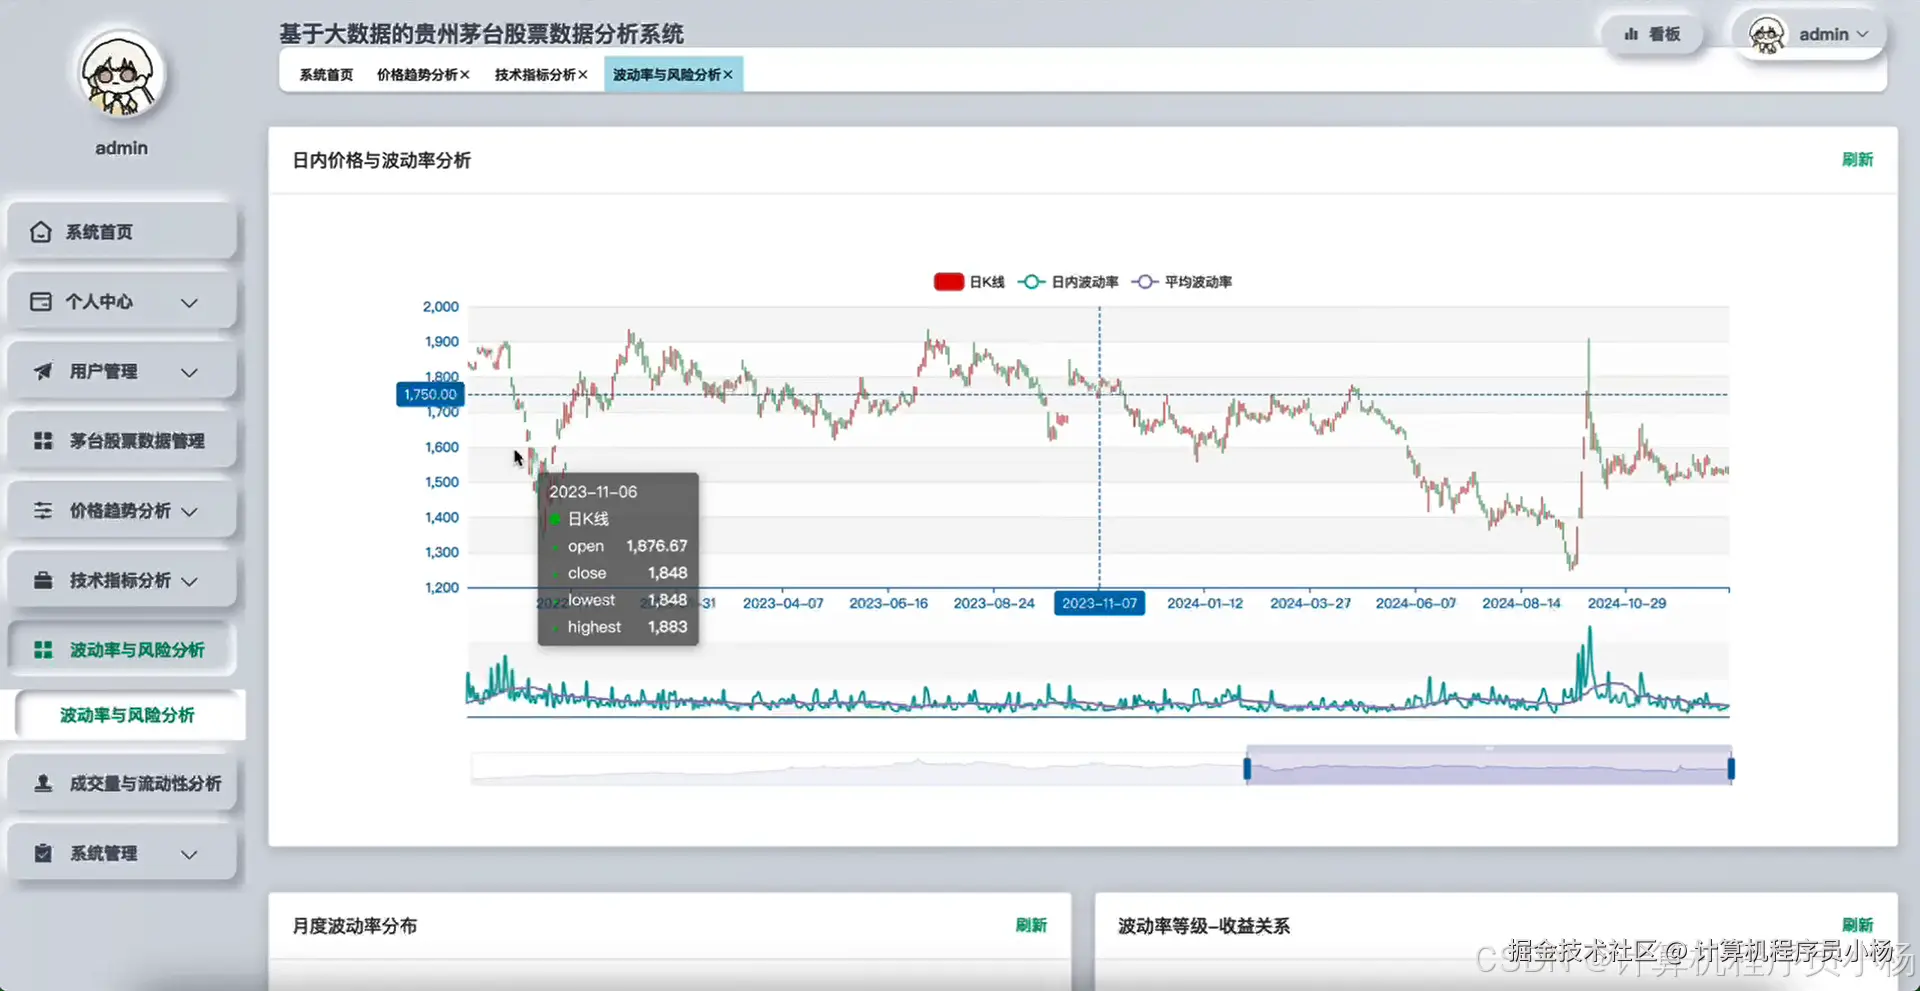Expand the 用户管理 menu chevron

189,372
